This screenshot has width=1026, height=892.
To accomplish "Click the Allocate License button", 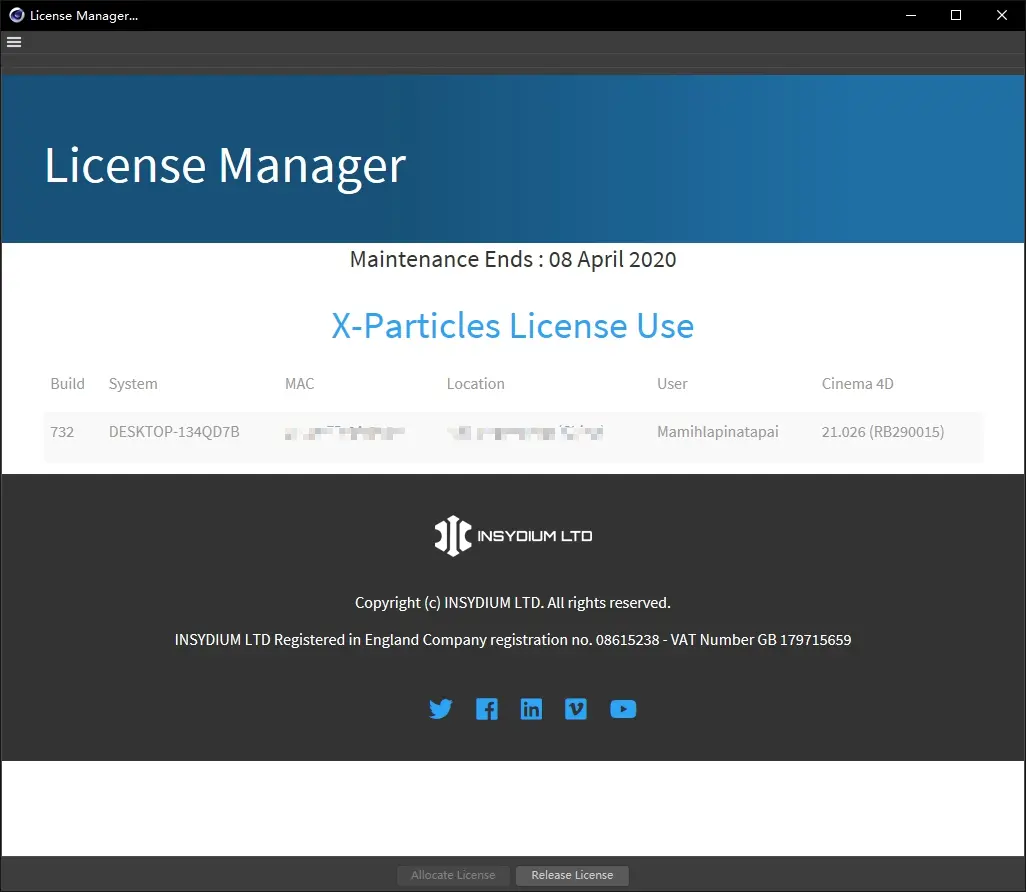I will coord(453,875).
